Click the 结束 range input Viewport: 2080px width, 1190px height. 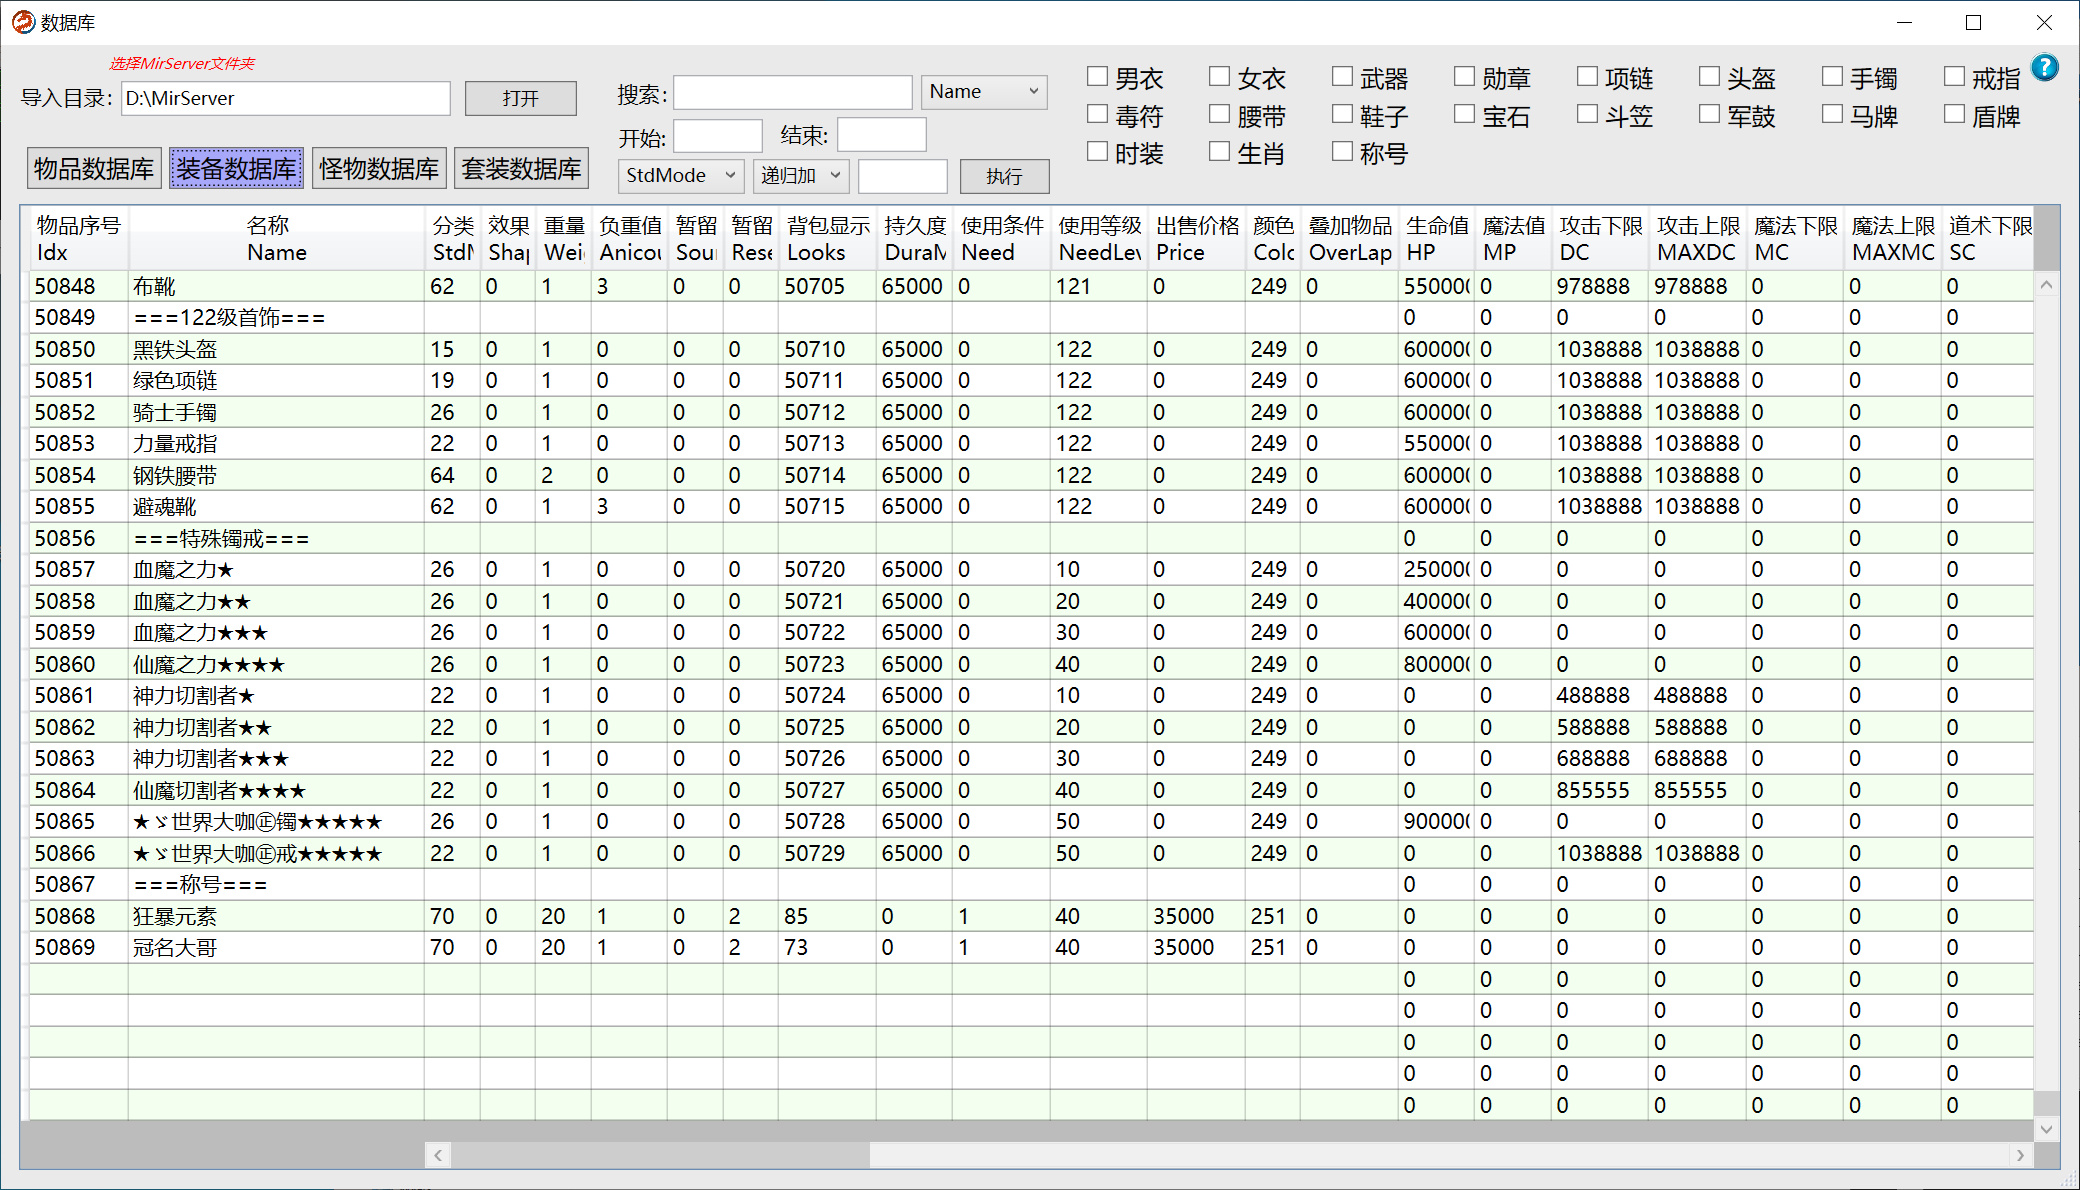pyautogui.click(x=881, y=135)
